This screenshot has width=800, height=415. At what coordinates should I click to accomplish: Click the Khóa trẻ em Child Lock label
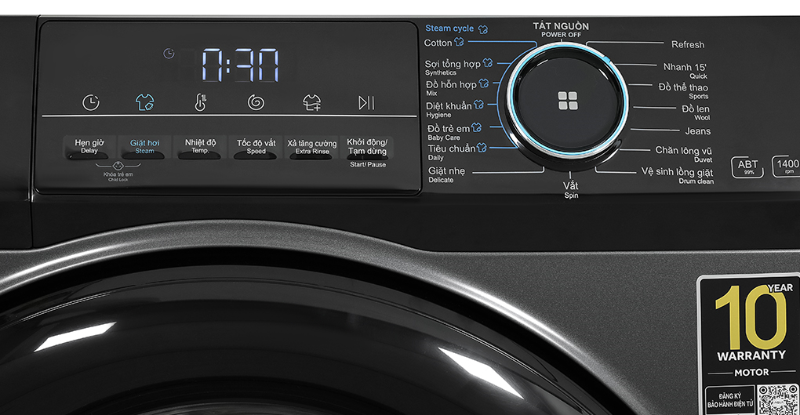pyautogui.click(x=118, y=177)
